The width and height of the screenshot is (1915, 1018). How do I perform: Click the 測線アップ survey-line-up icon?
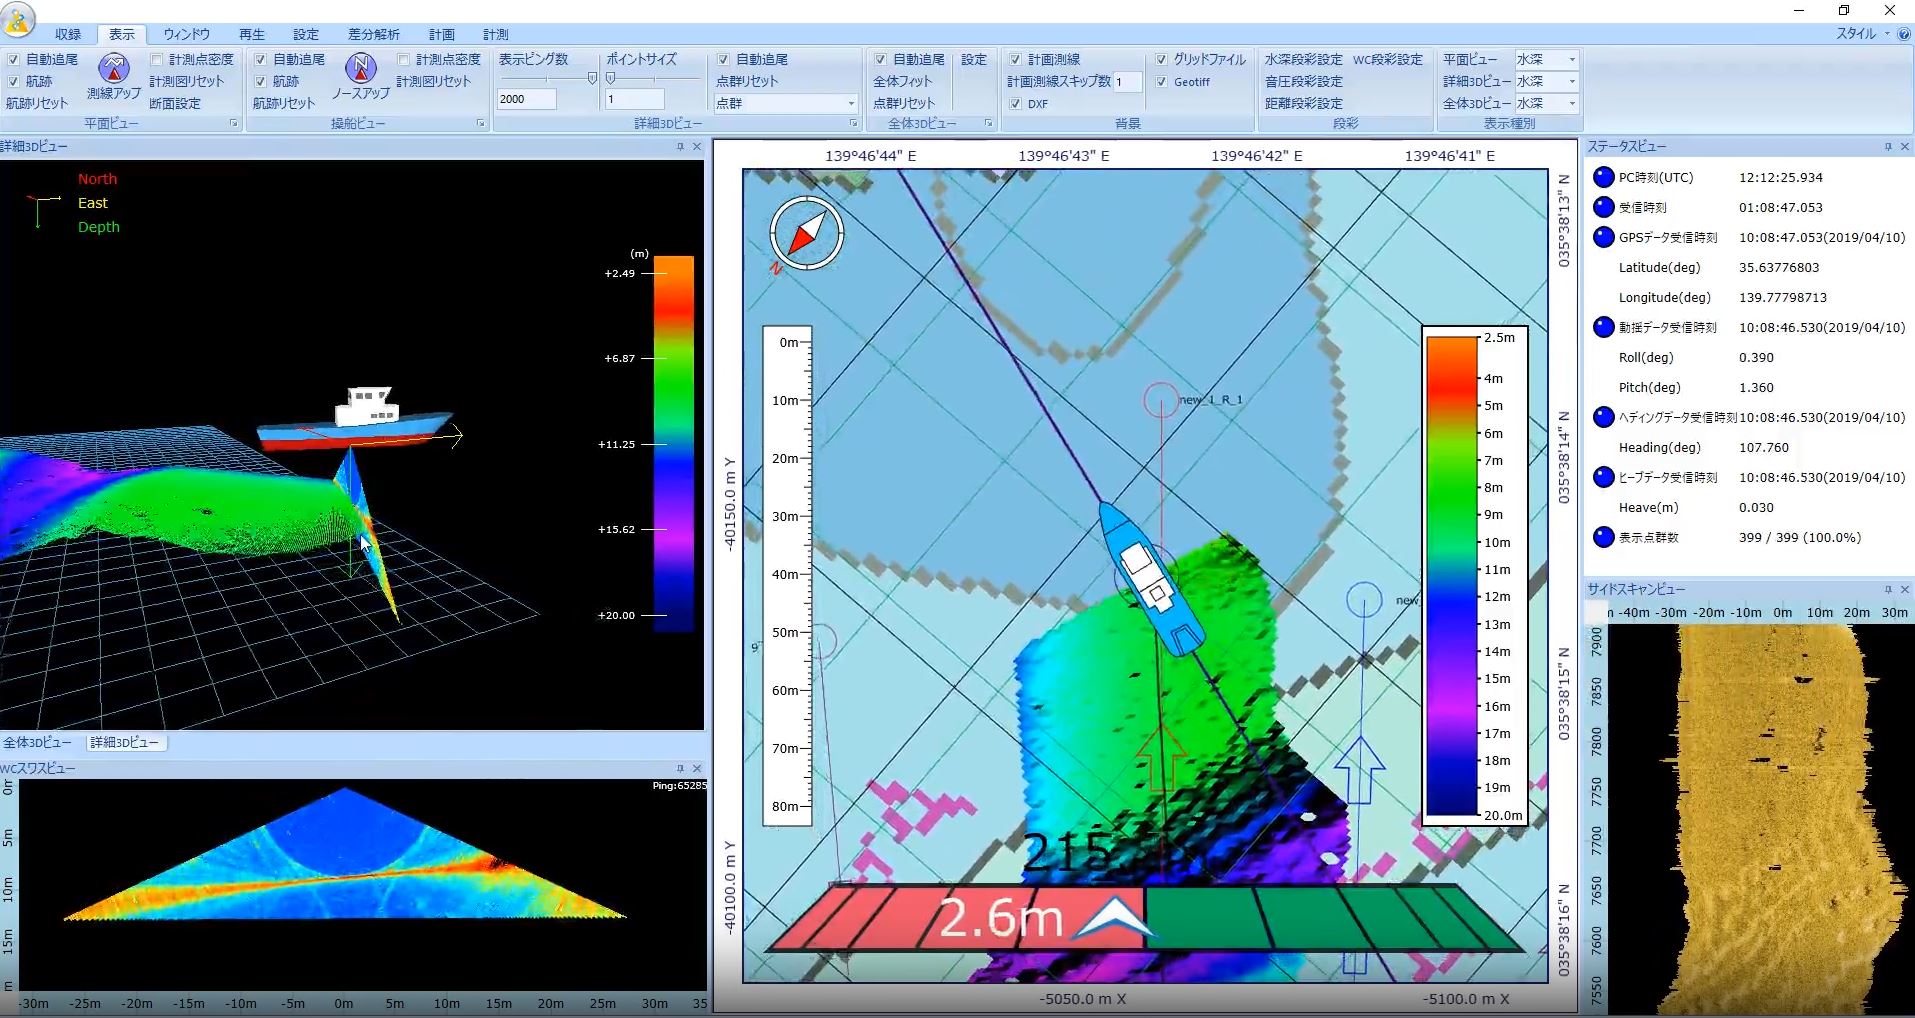[x=114, y=70]
